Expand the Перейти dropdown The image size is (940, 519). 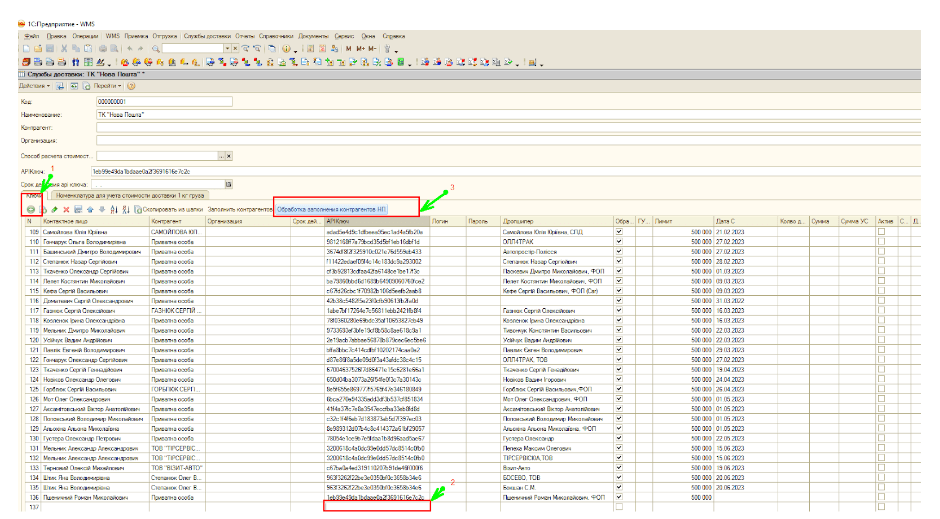pos(107,87)
